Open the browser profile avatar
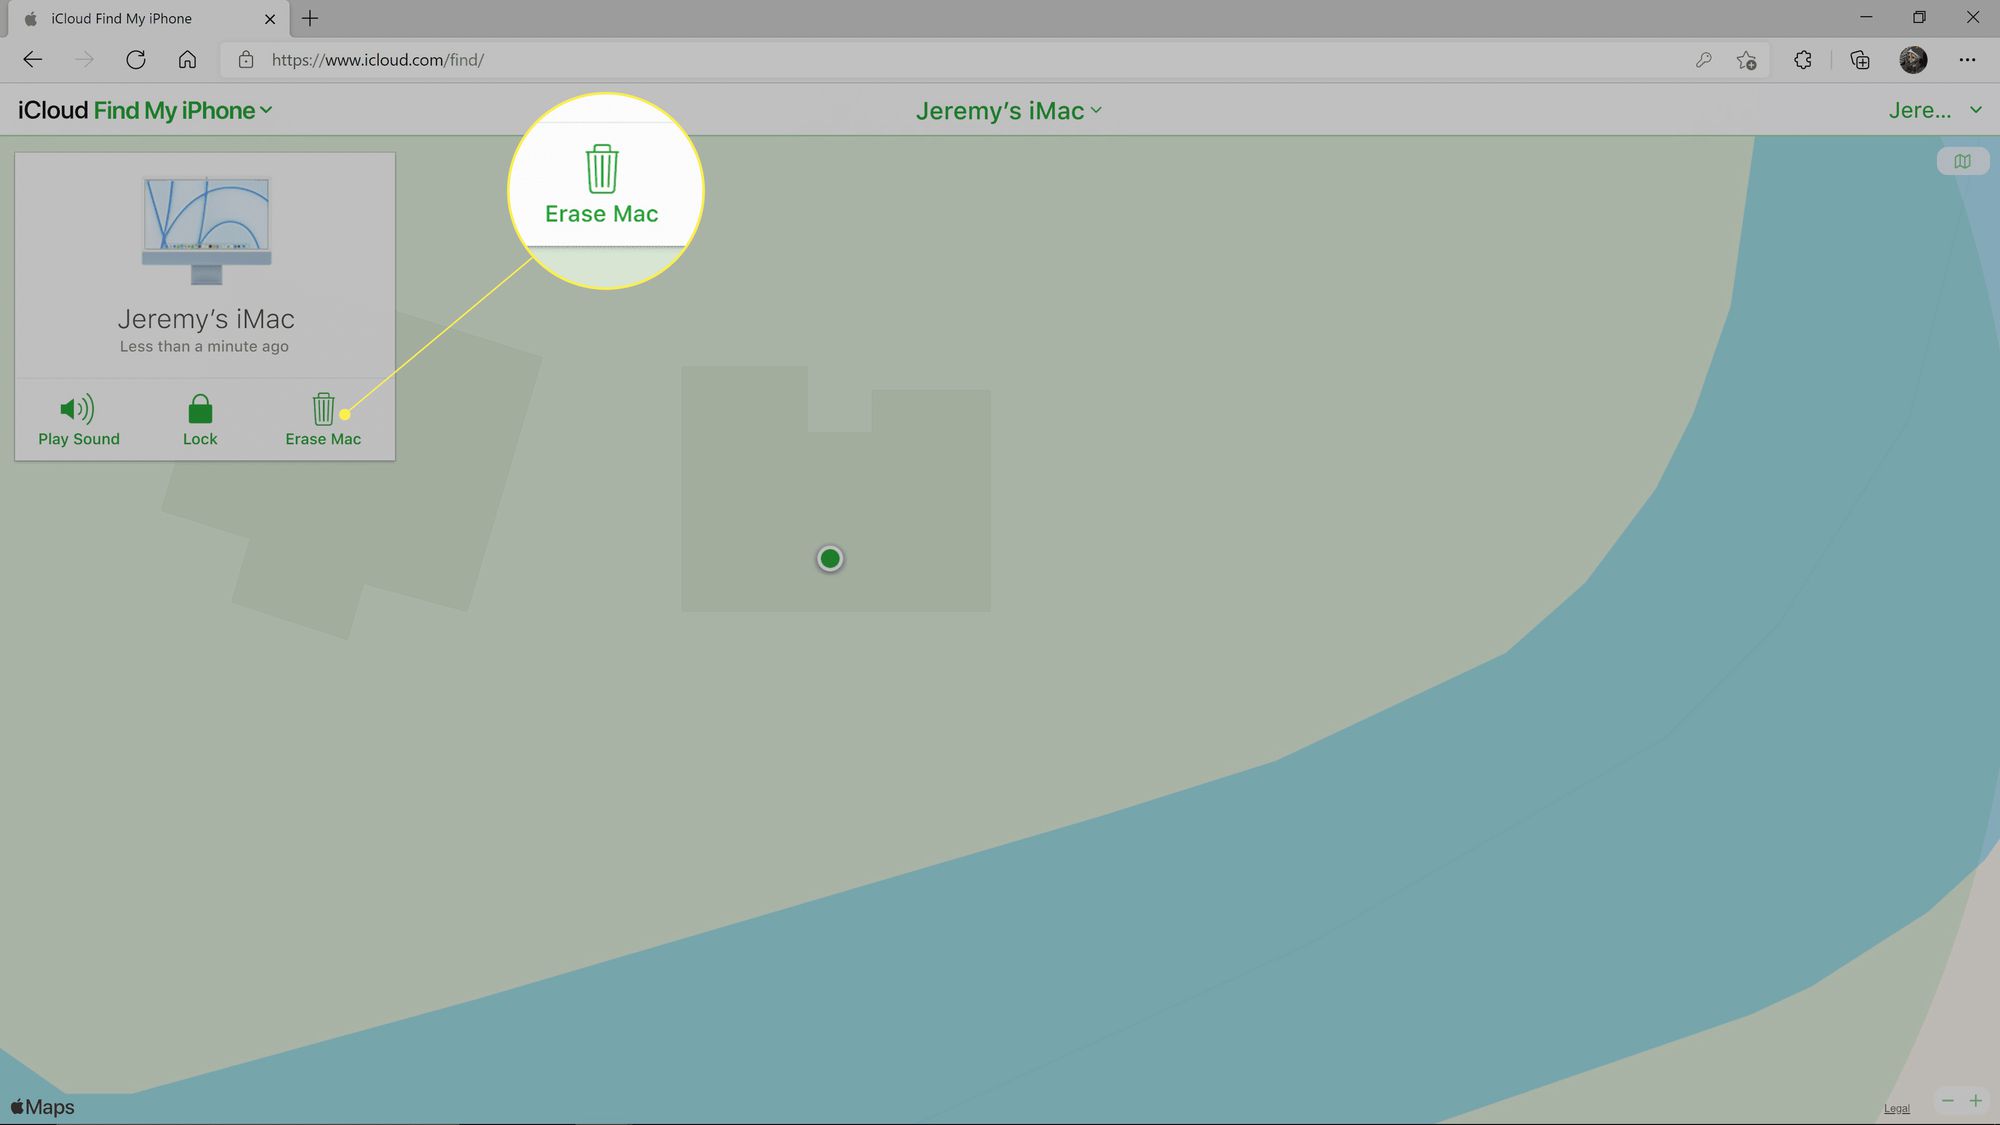This screenshot has width=2000, height=1125. coord(1913,60)
